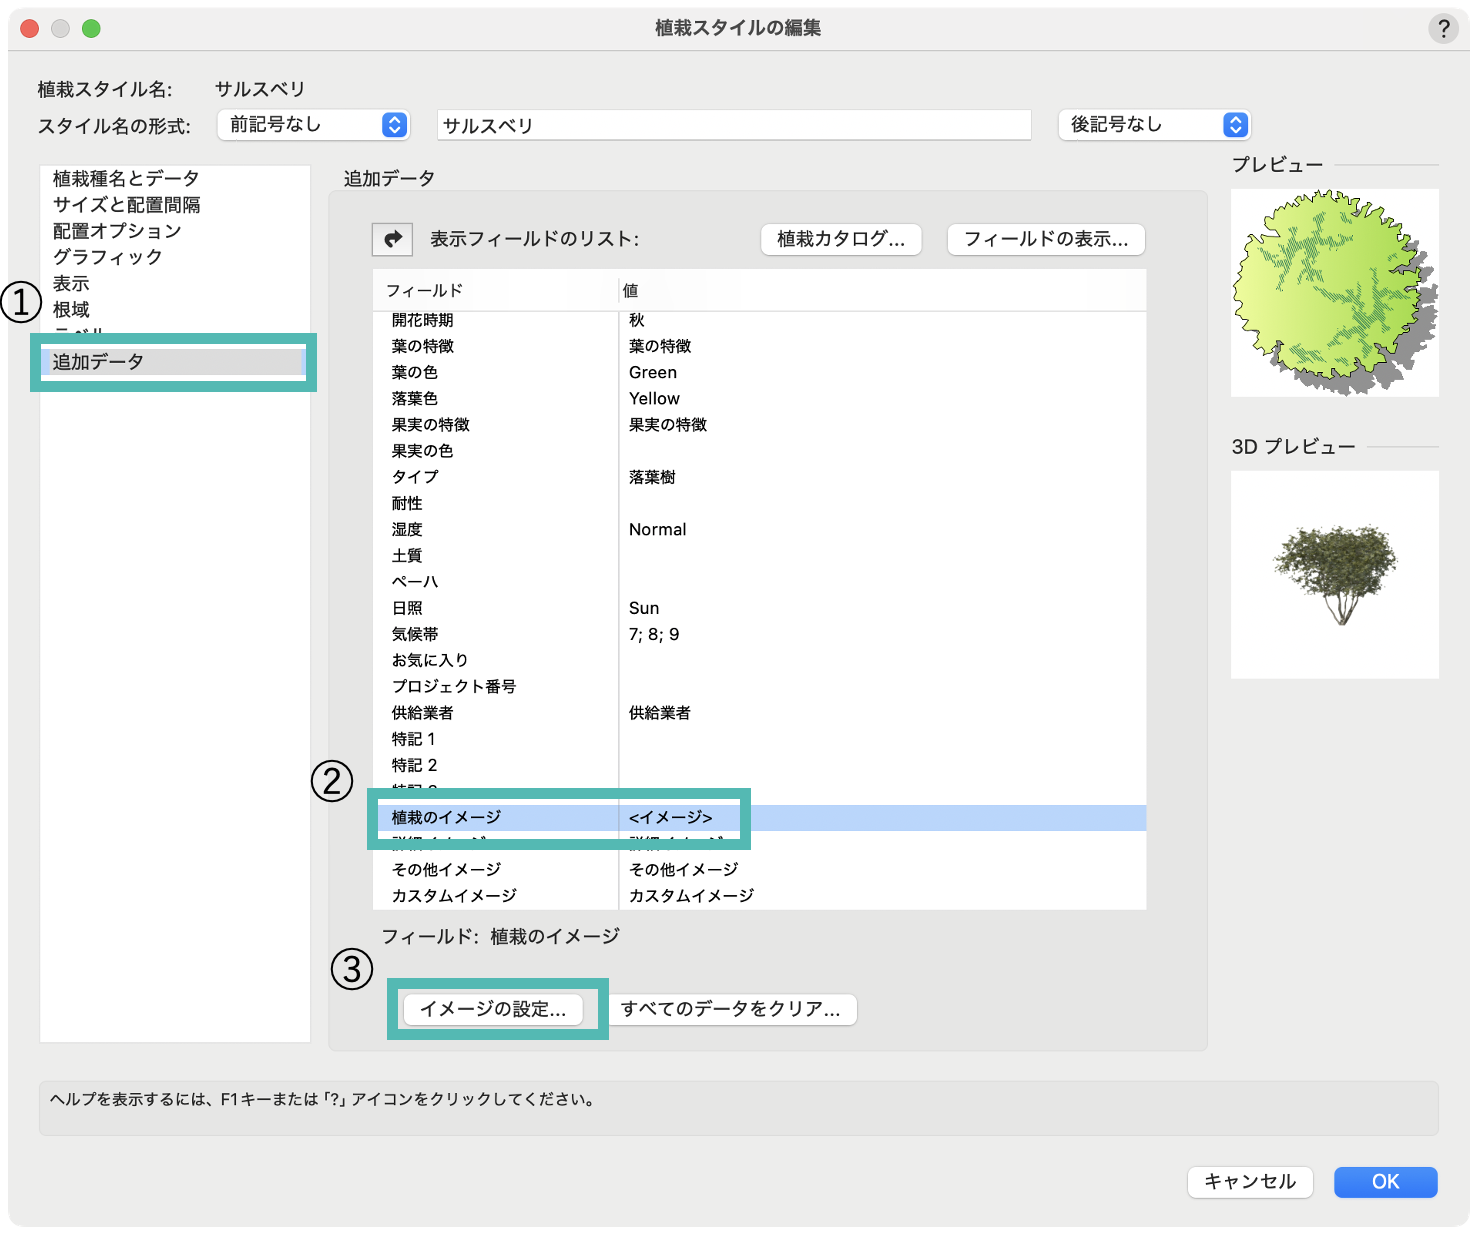The image size is (1474, 1234).
Task: Select サイズと配置間隔 category
Action: tap(126, 205)
